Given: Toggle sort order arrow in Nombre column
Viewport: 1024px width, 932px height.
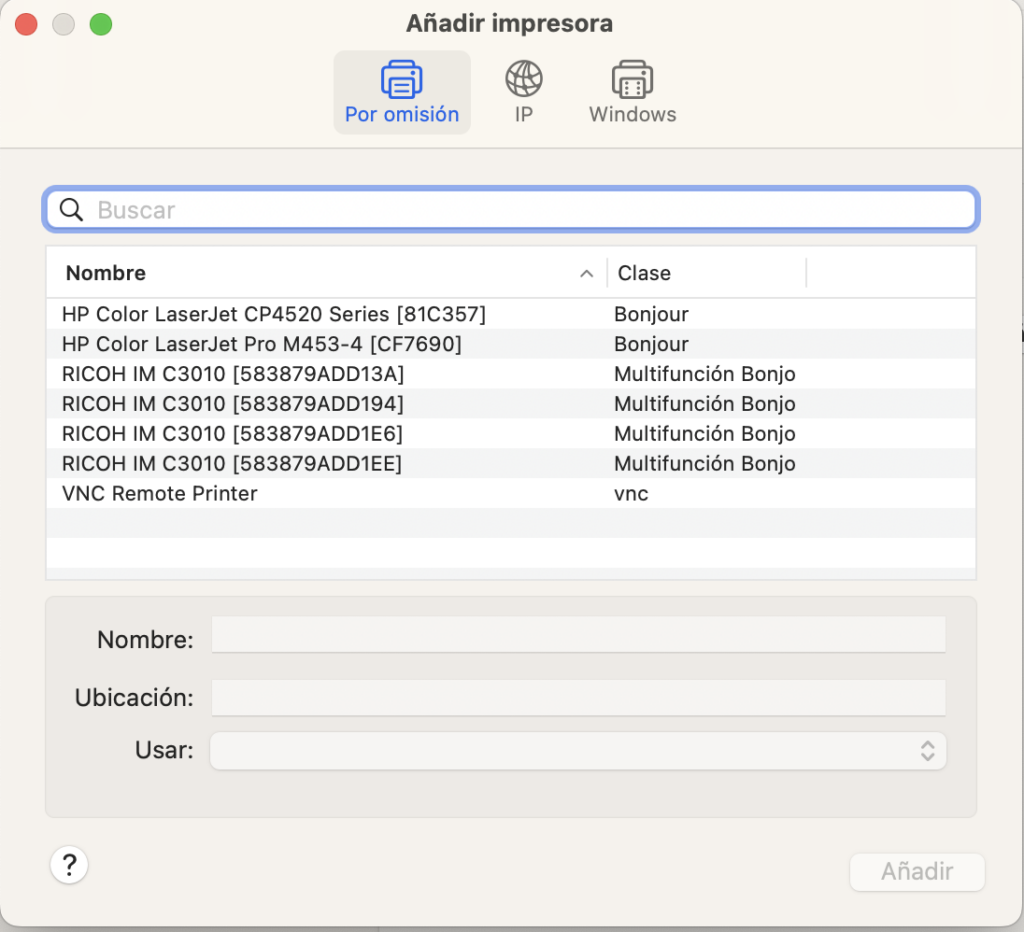Looking at the screenshot, I should 586,273.
